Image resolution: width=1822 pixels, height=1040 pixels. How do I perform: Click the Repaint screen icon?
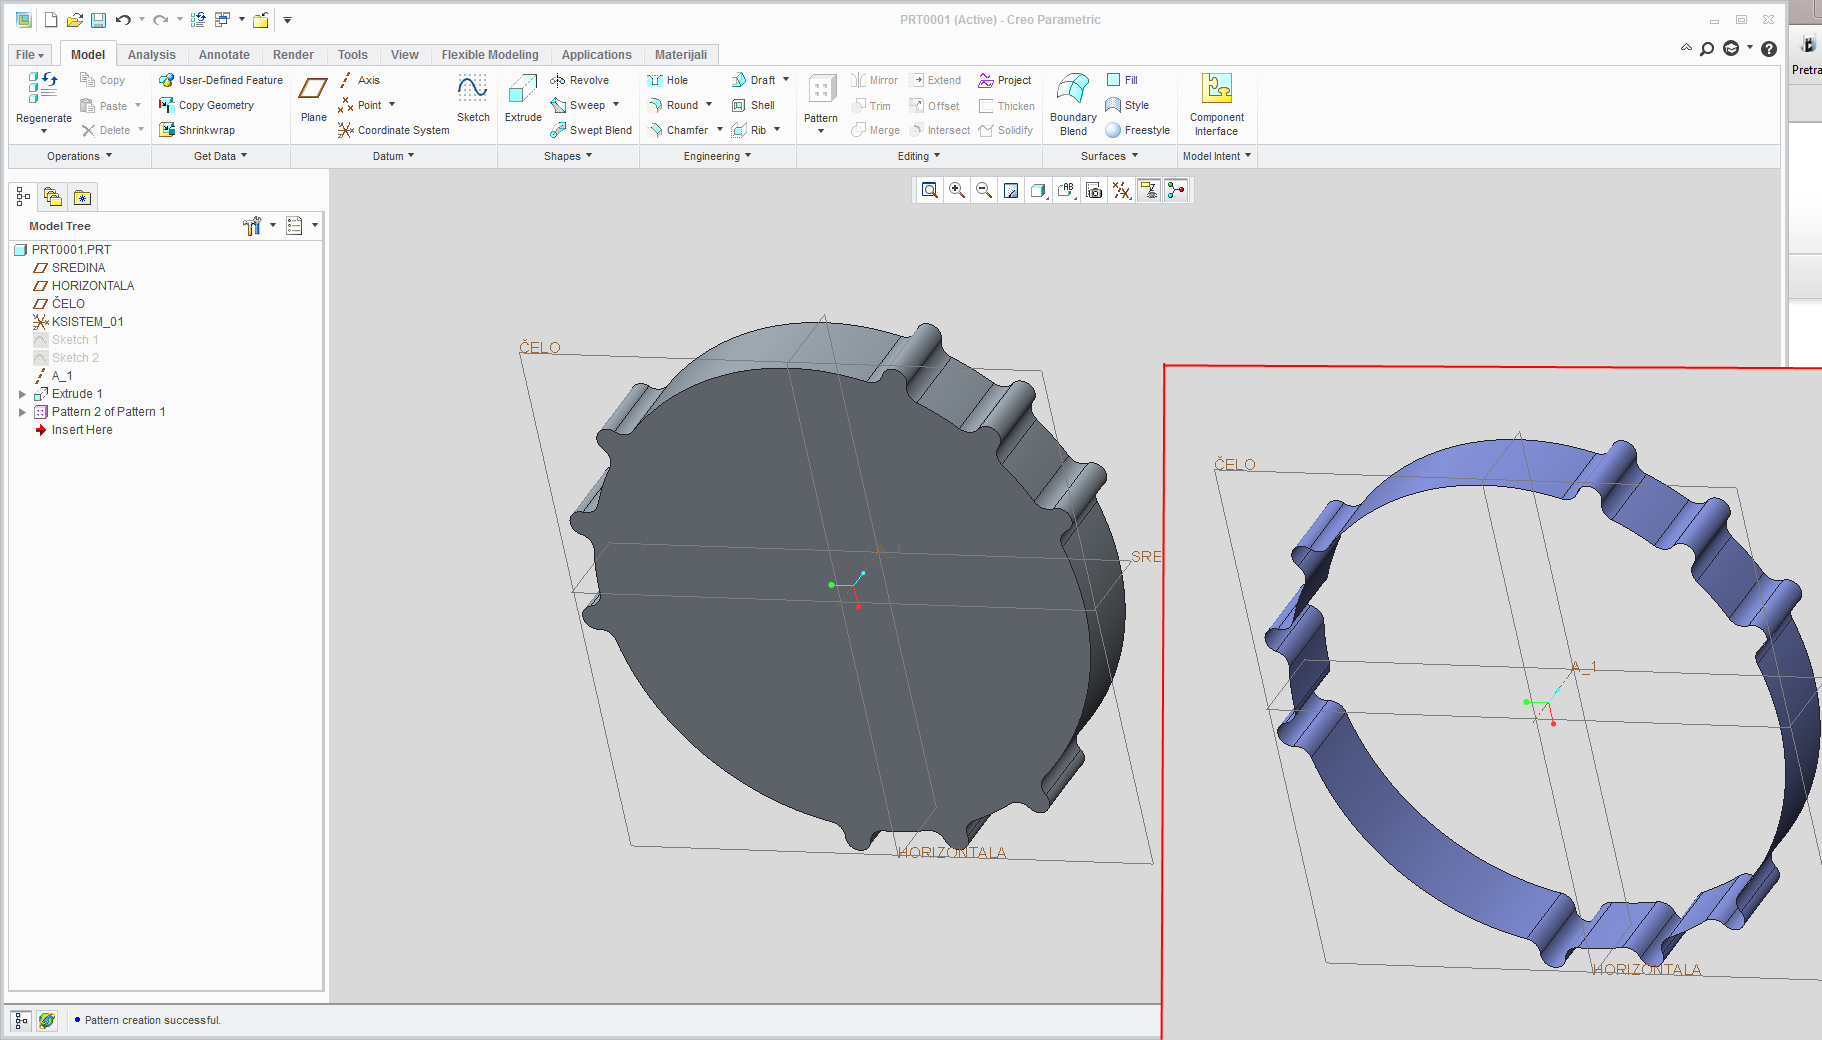pyautogui.click(x=1011, y=190)
